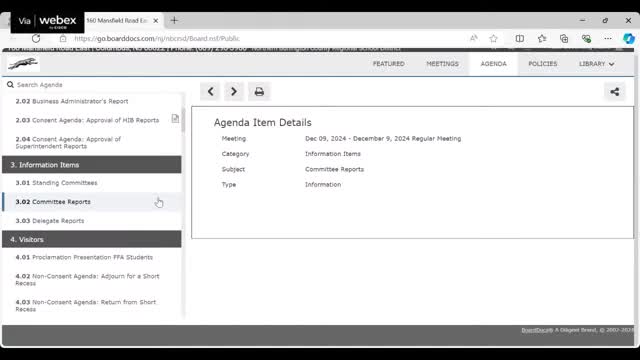Open browser settings ellipsis menu

click(608, 38)
